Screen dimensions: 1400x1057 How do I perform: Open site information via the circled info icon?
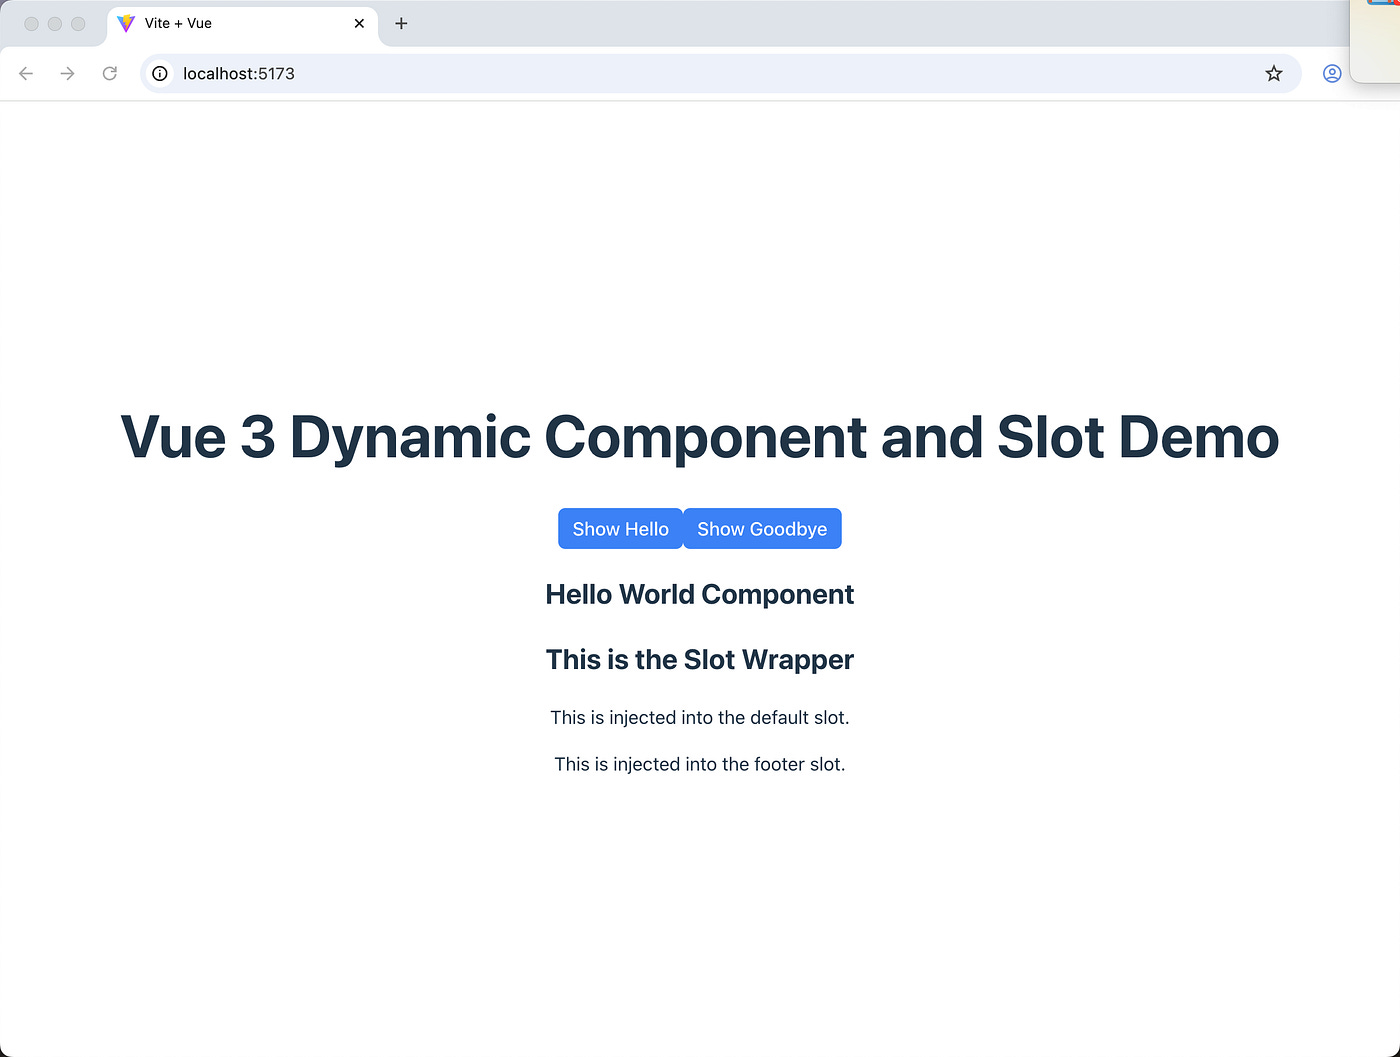[160, 73]
